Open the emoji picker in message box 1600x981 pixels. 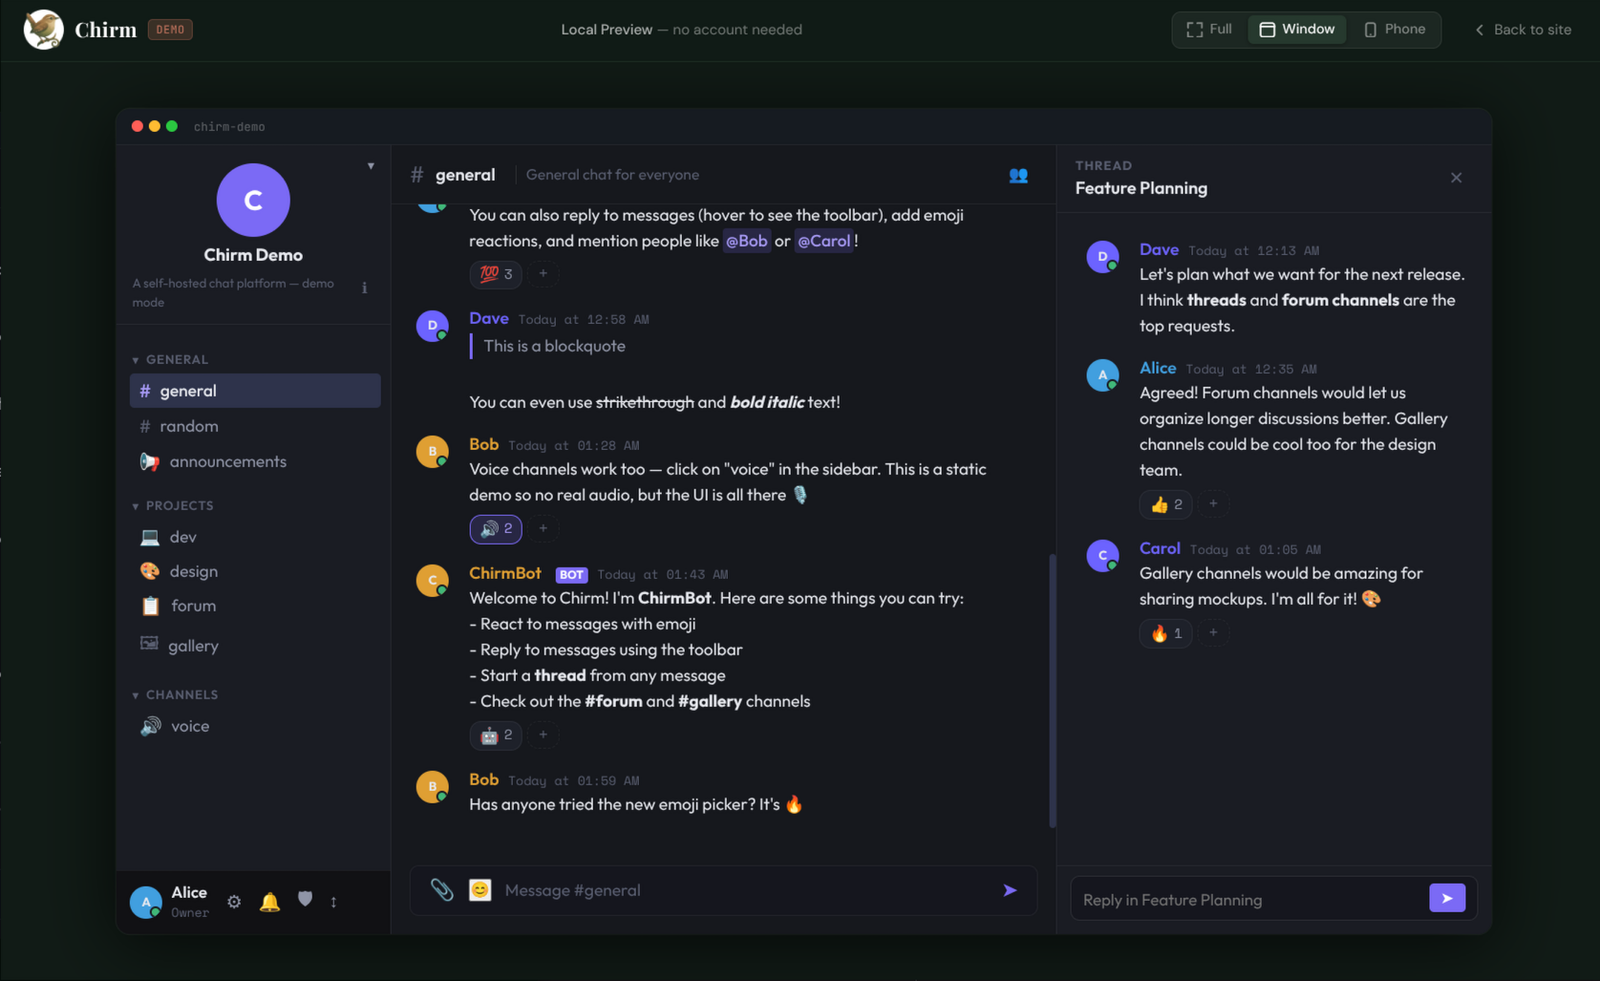pyautogui.click(x=480, y=890)
